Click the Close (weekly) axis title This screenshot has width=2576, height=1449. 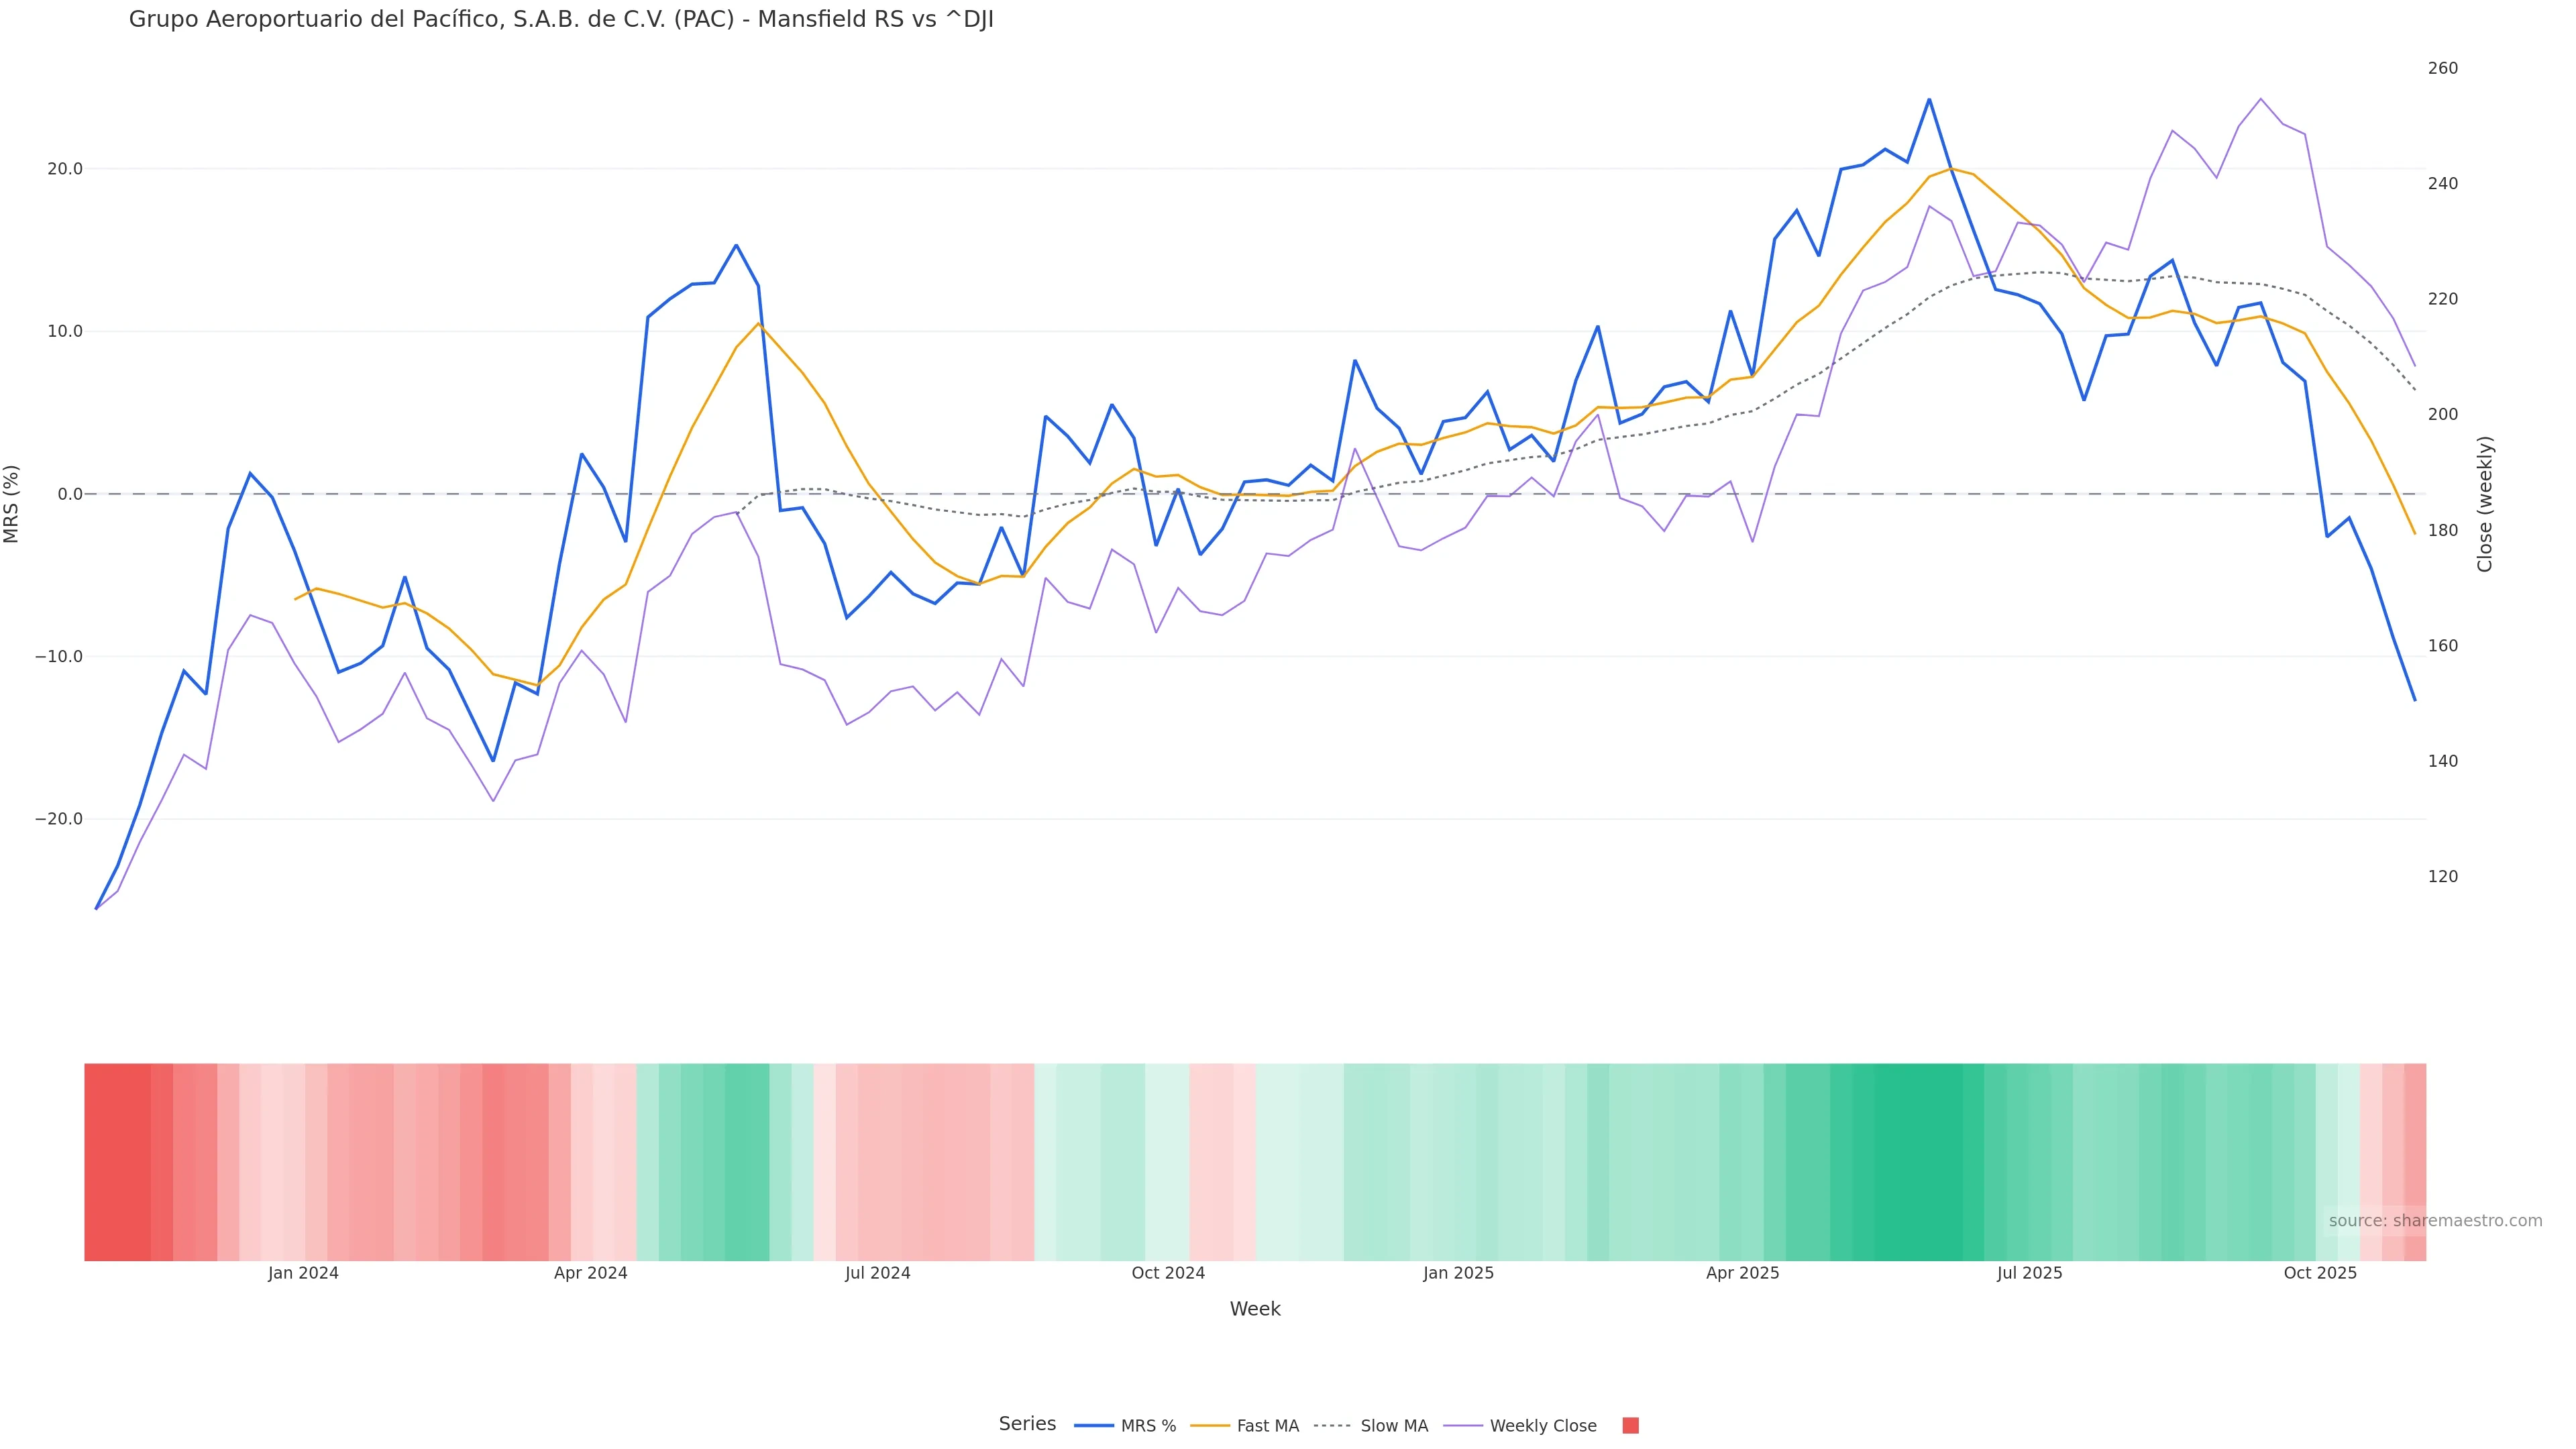[2485, 504]
